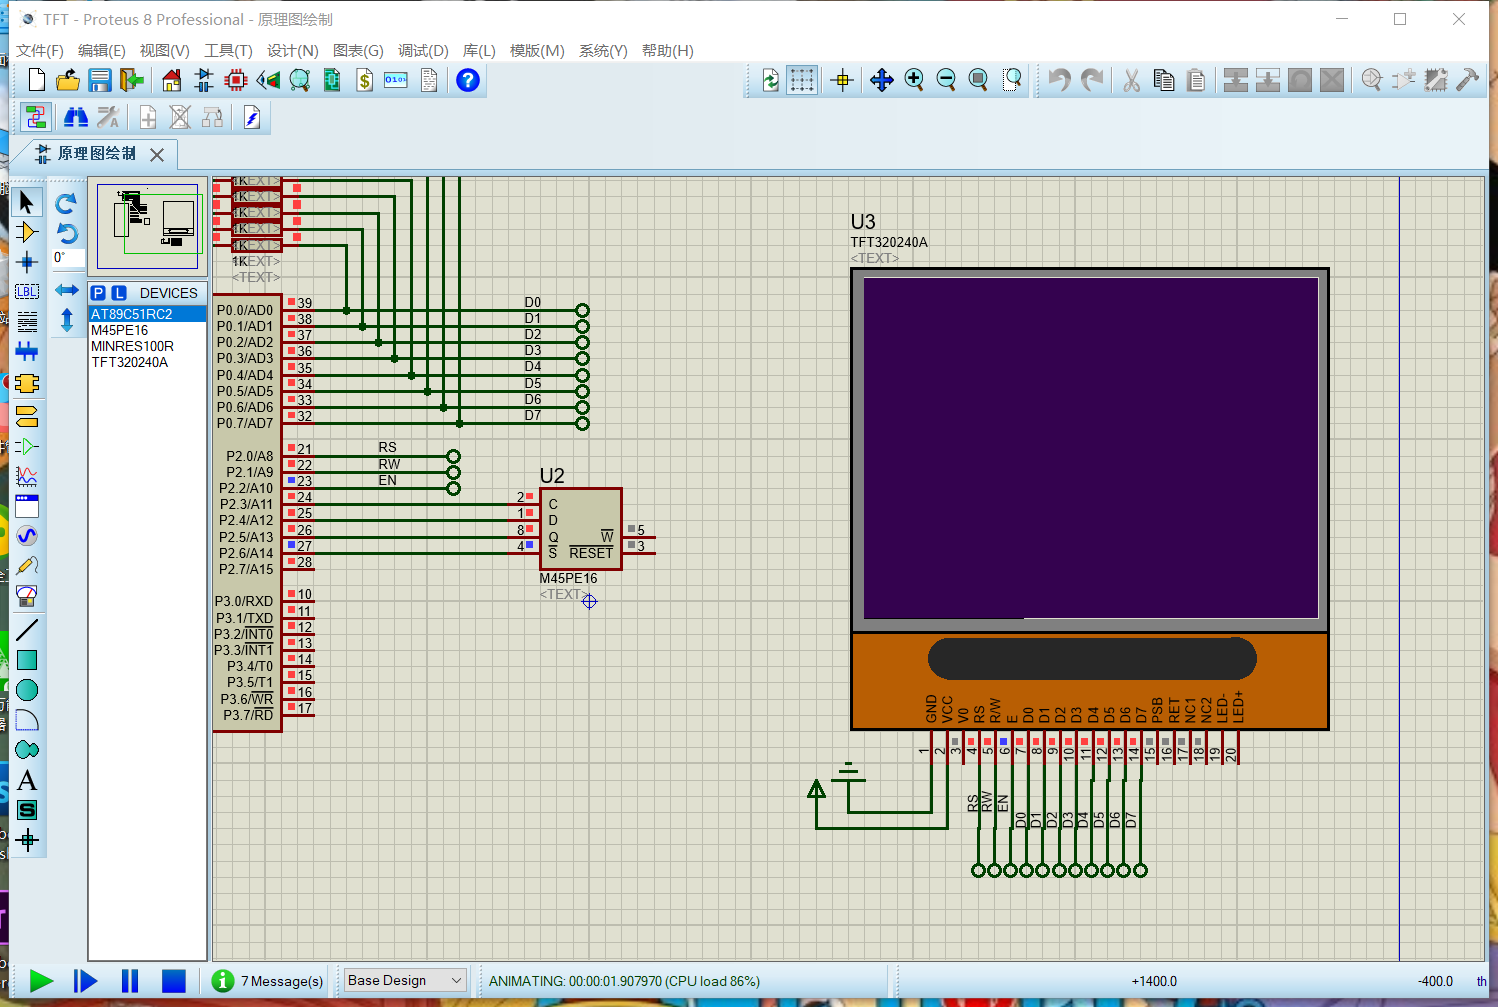Open the Bill of Materials dollar icon
Screen dimensions: 1498x1007
click(365, 80)
